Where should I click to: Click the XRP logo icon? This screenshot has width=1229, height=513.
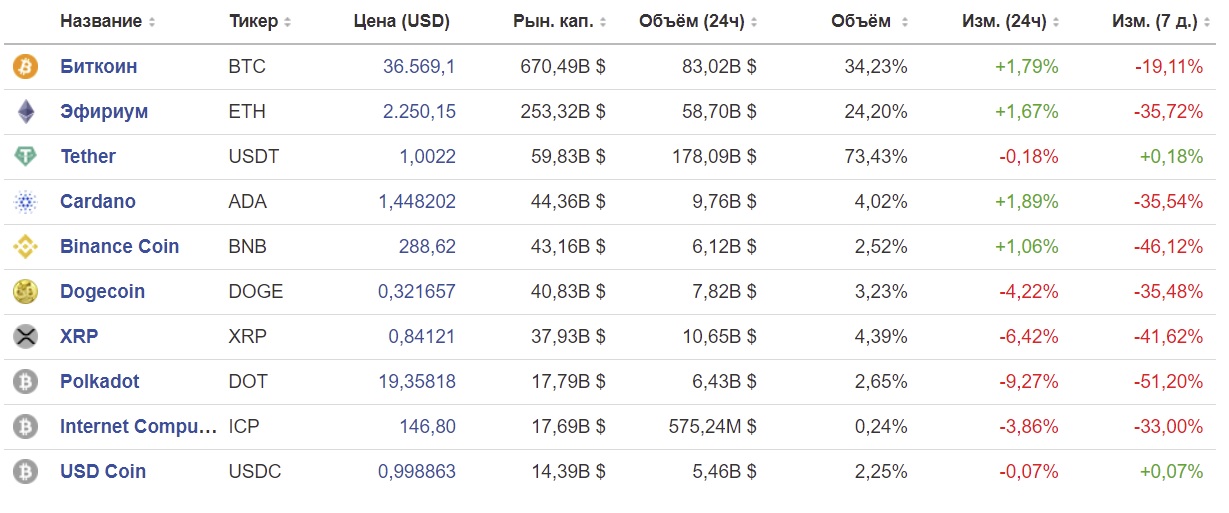tap(25, 337)
